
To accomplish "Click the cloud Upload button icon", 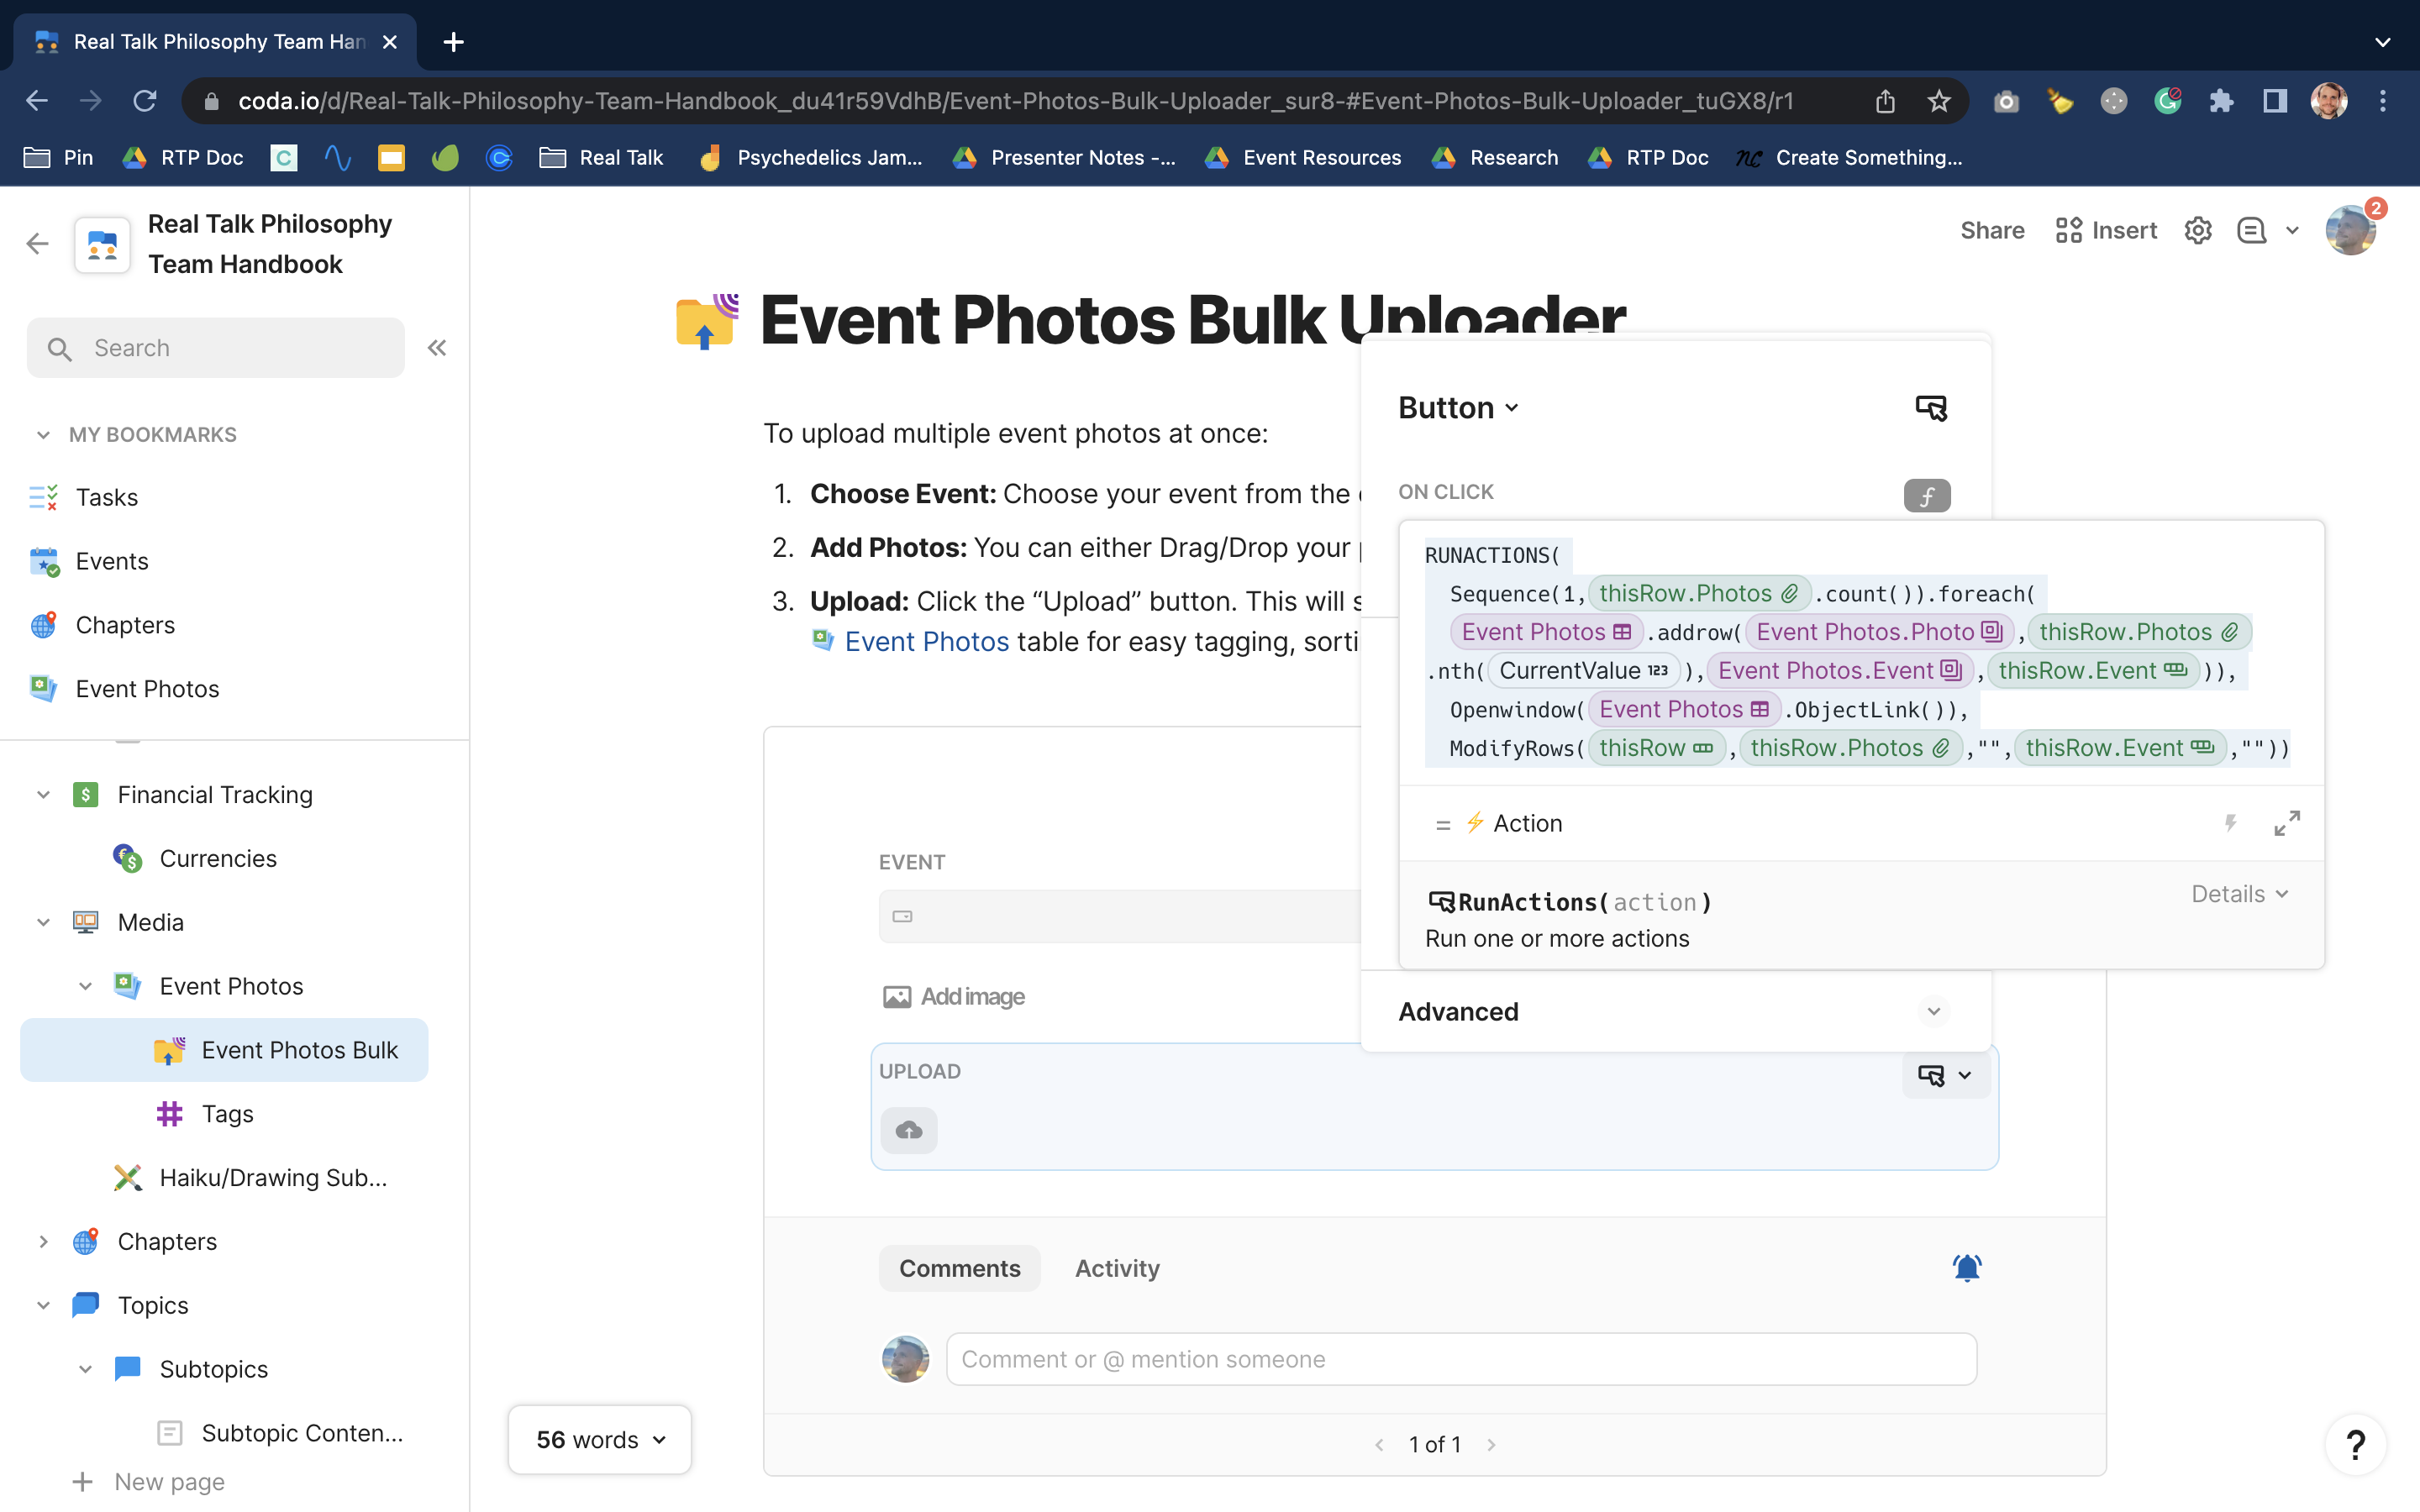I will click(908, 1130).
